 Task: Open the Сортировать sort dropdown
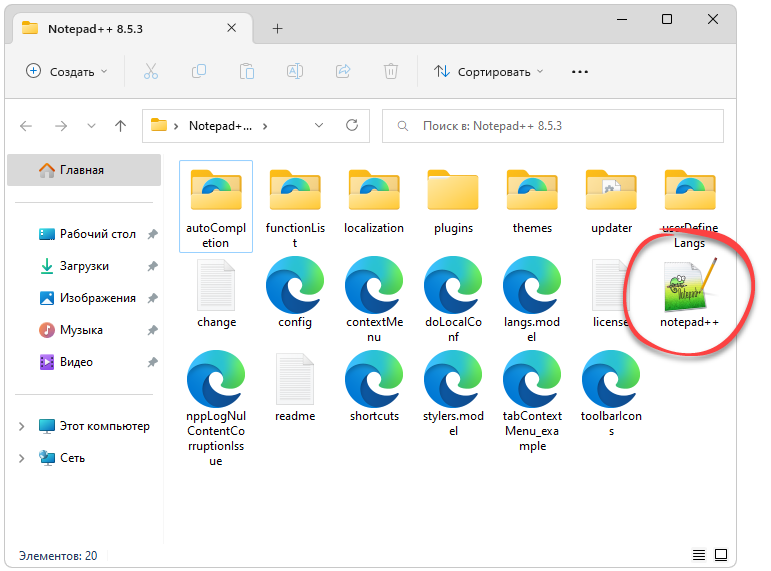pos(489,71)
